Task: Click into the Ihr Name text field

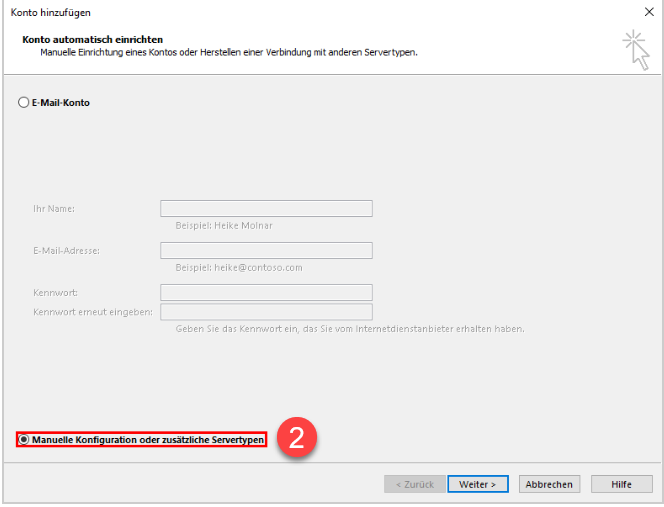Action: coord(266,208)
